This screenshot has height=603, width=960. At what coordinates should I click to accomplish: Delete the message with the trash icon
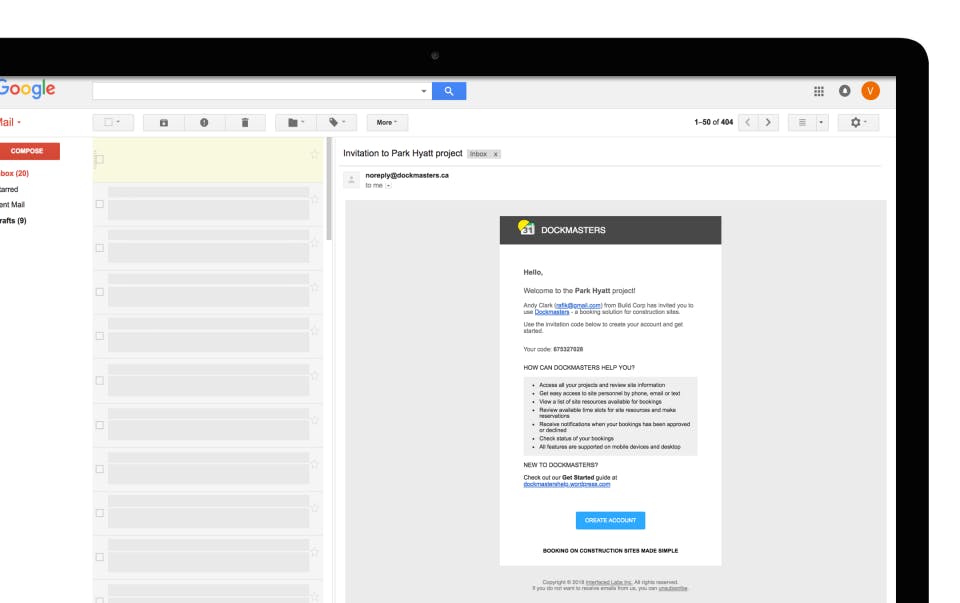(x=245, y=122)
